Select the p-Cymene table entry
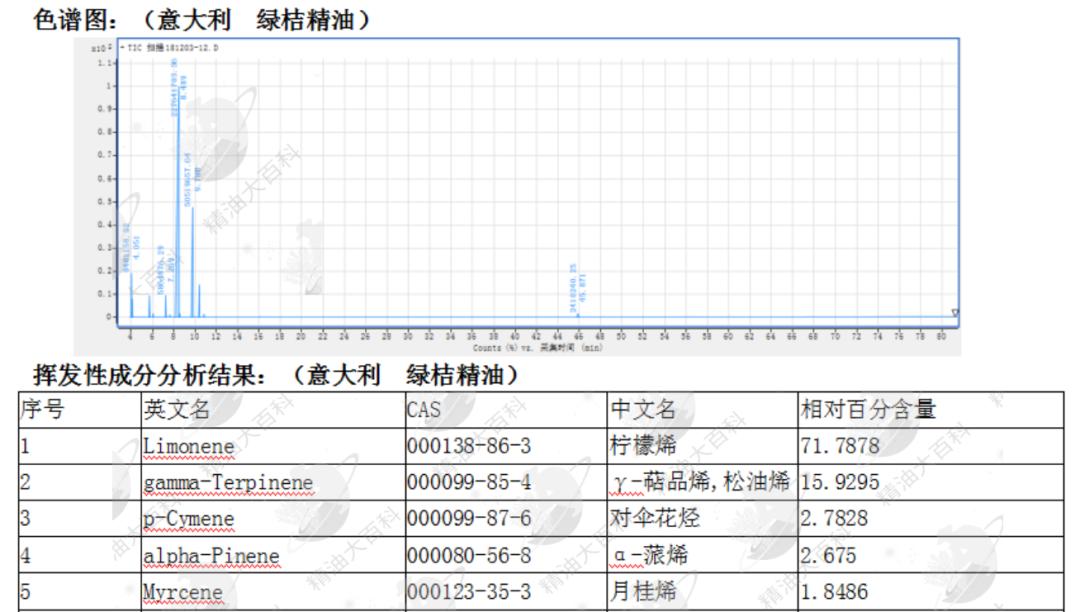This screenshot has height=612, width=1080. click(x=188, y=519)
